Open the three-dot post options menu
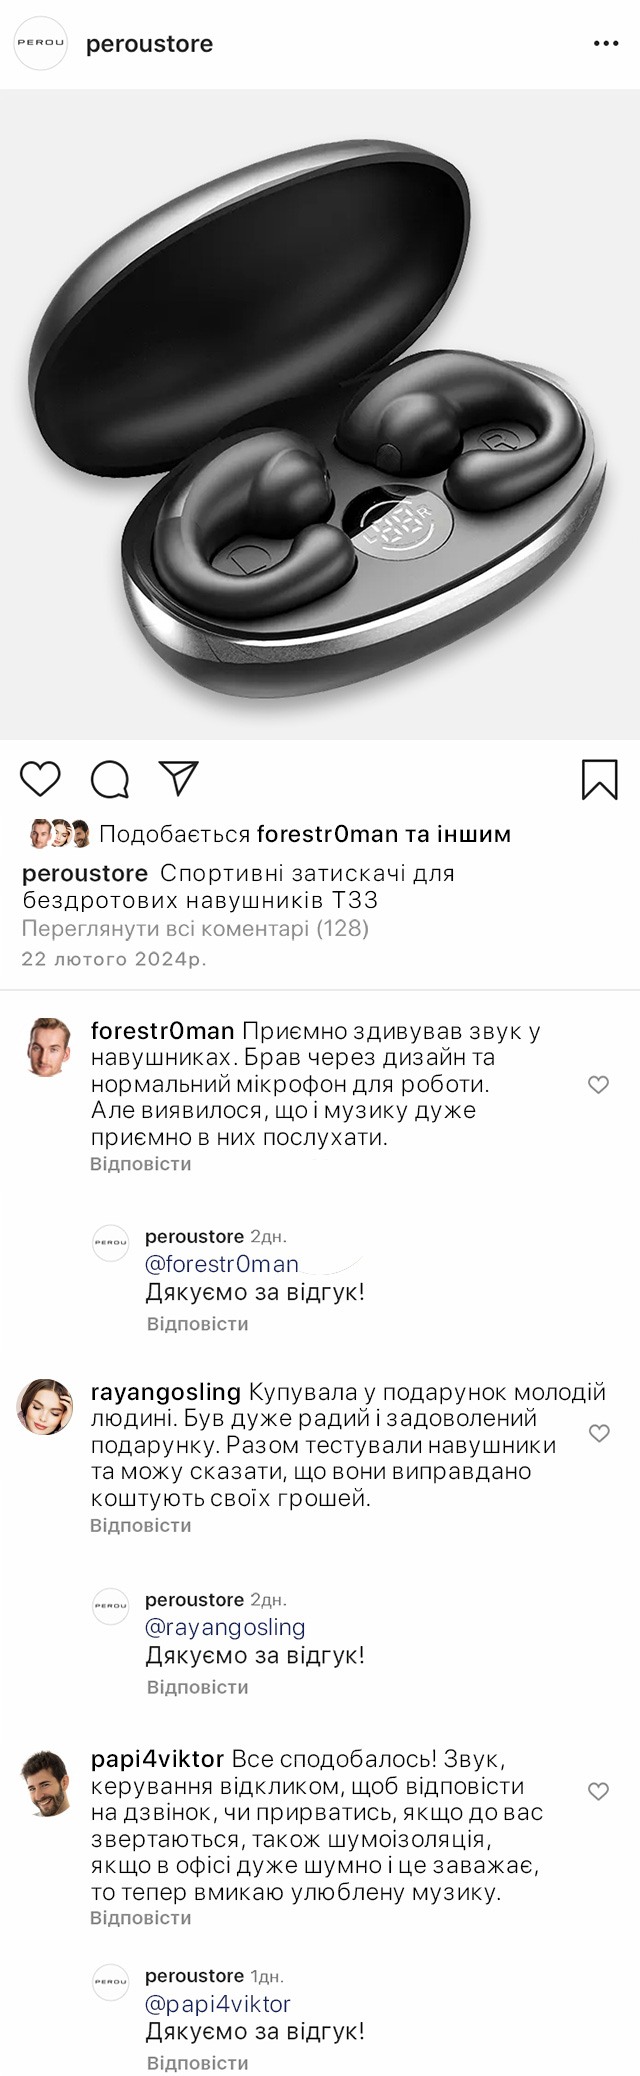 pos(606,44)
